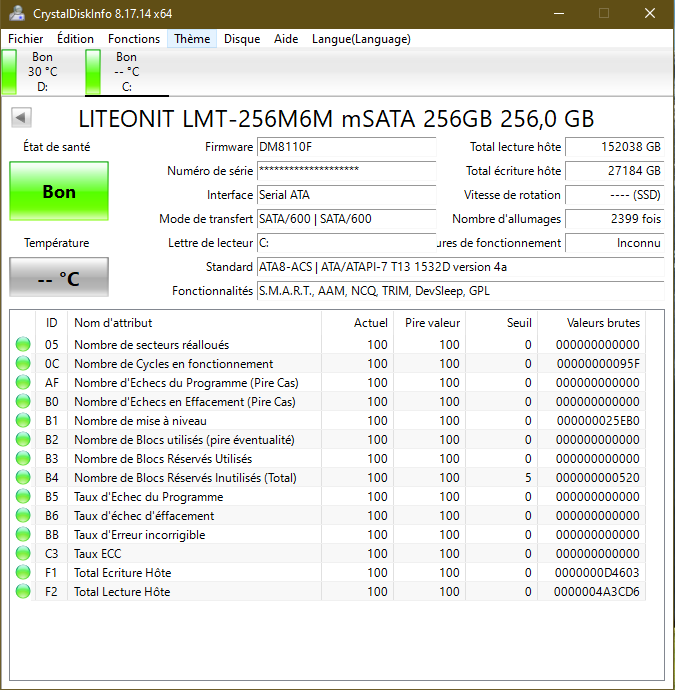
Task: Click the green Bon health status button
Action: click(x=59, y=191)
